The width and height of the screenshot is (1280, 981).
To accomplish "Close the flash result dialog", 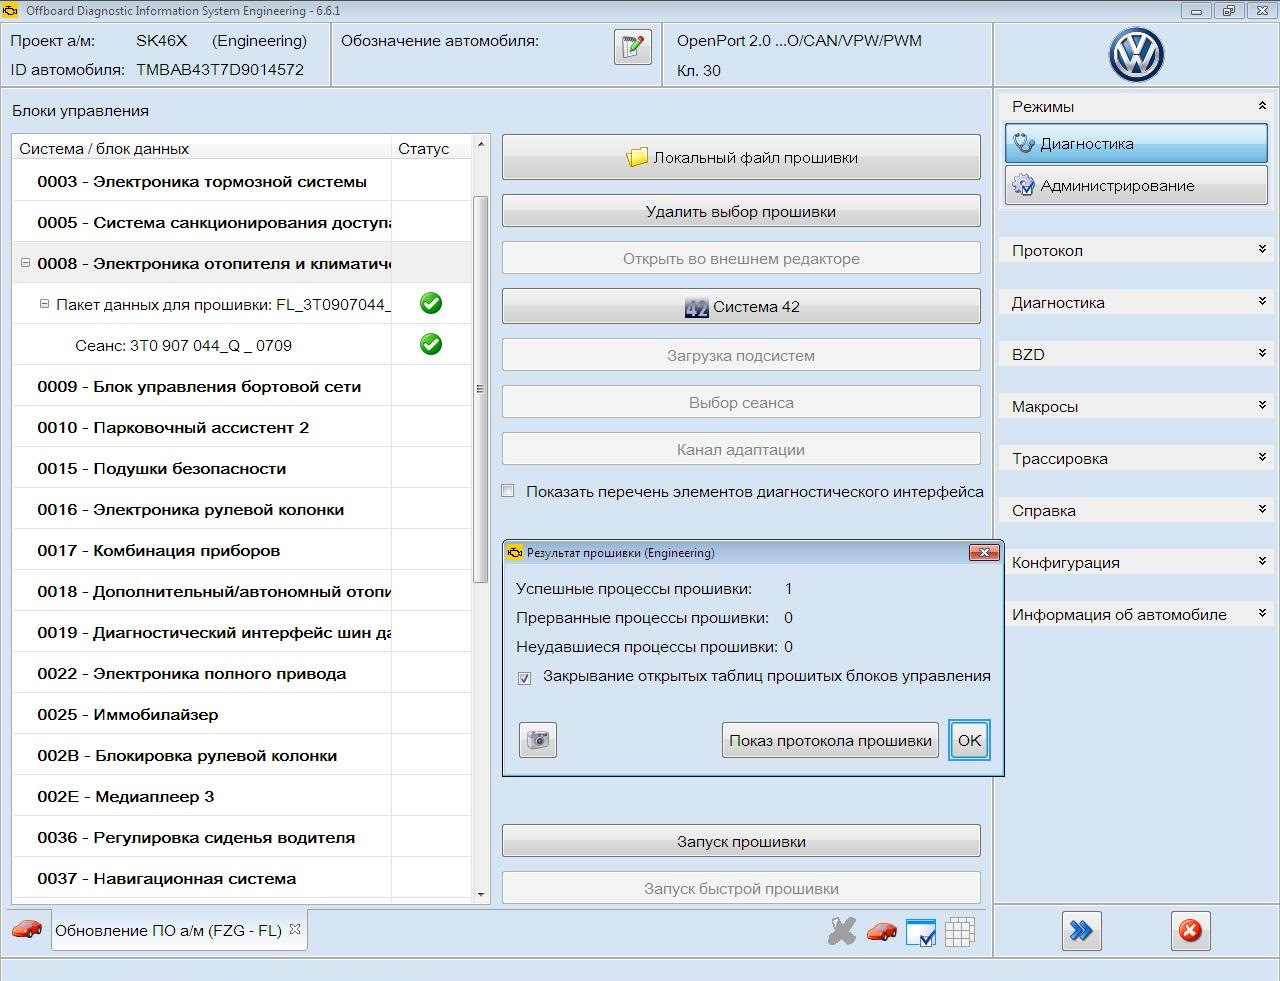I will point(984,552).
